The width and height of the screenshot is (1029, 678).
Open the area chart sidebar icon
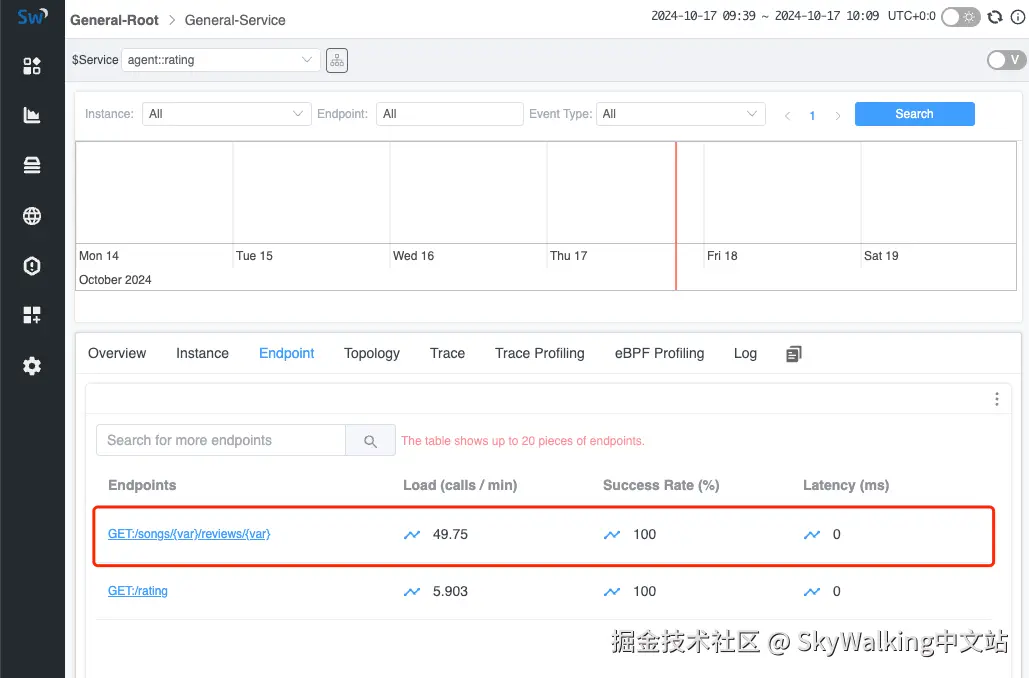point(32,115)
